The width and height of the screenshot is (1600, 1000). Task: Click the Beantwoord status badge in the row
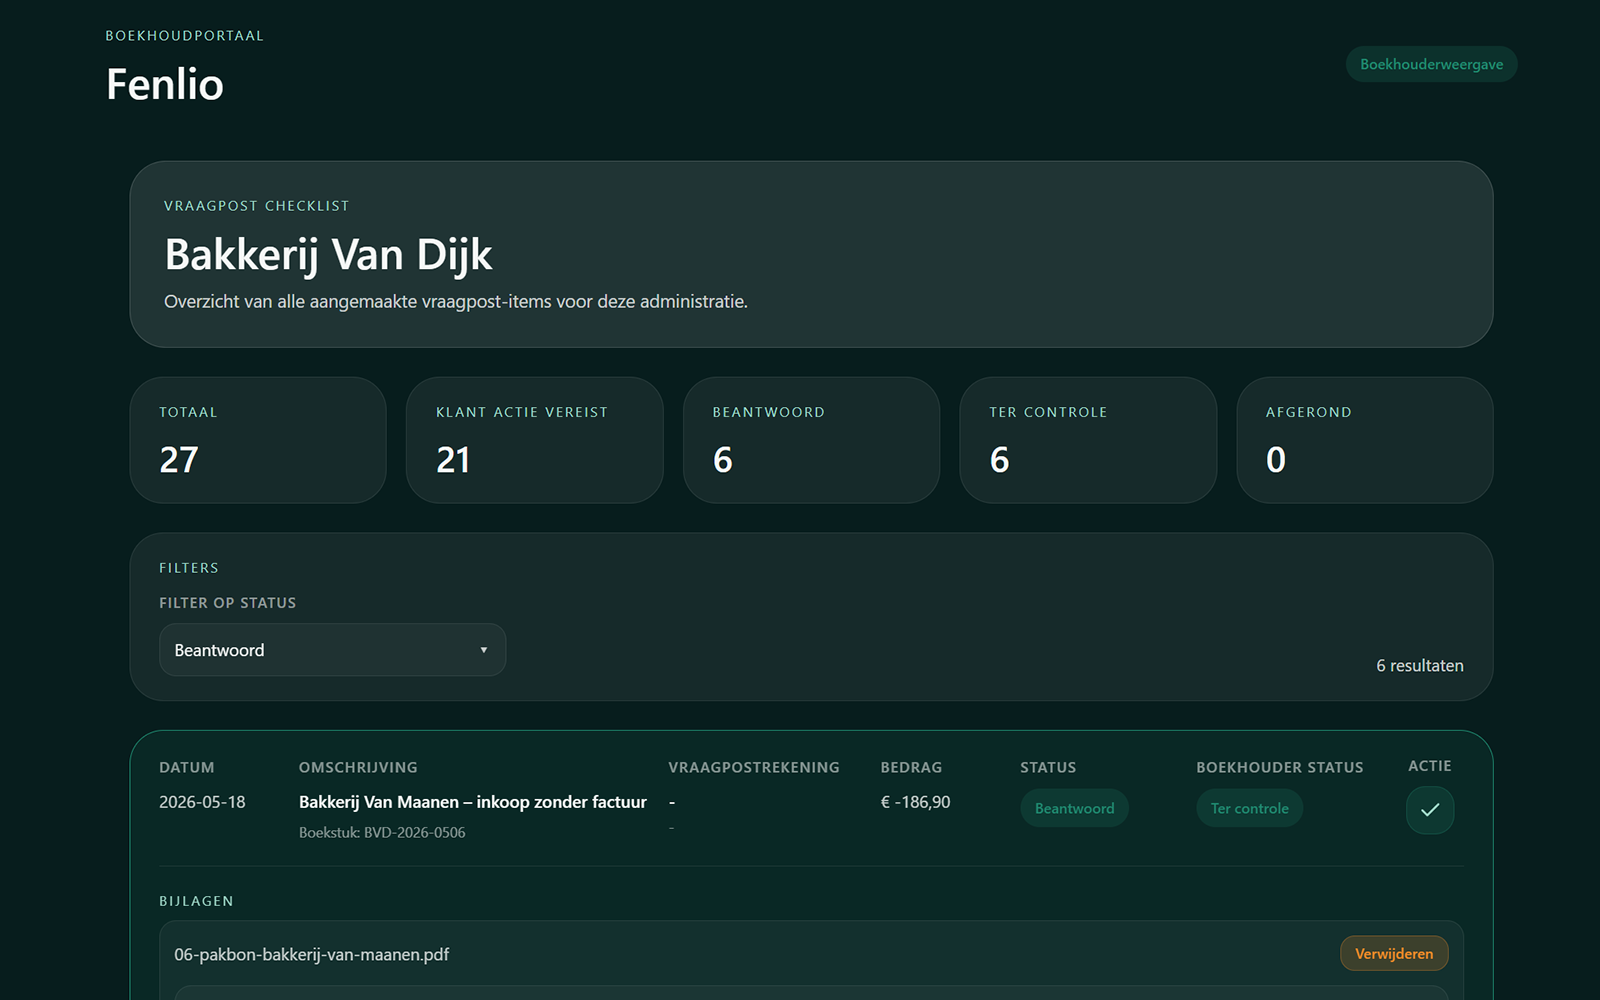coord(1074,808)
